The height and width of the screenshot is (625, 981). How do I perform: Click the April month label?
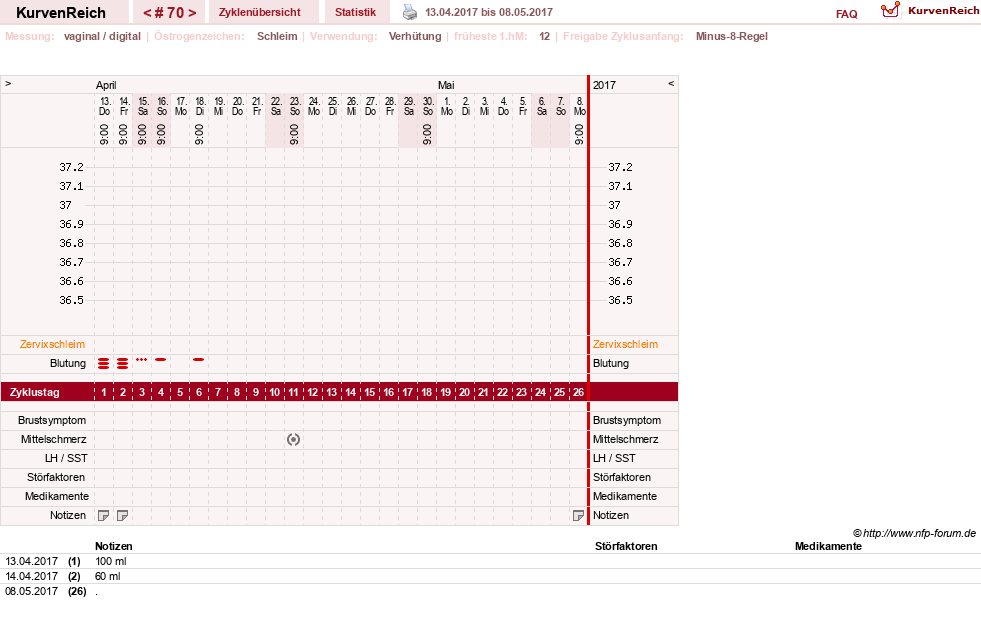point(106,85)
